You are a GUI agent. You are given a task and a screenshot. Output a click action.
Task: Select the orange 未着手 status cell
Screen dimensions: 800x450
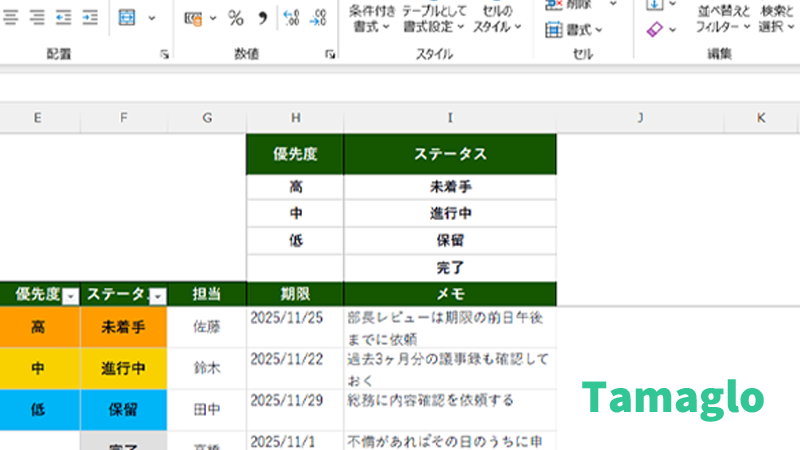[x=123, y=327]
